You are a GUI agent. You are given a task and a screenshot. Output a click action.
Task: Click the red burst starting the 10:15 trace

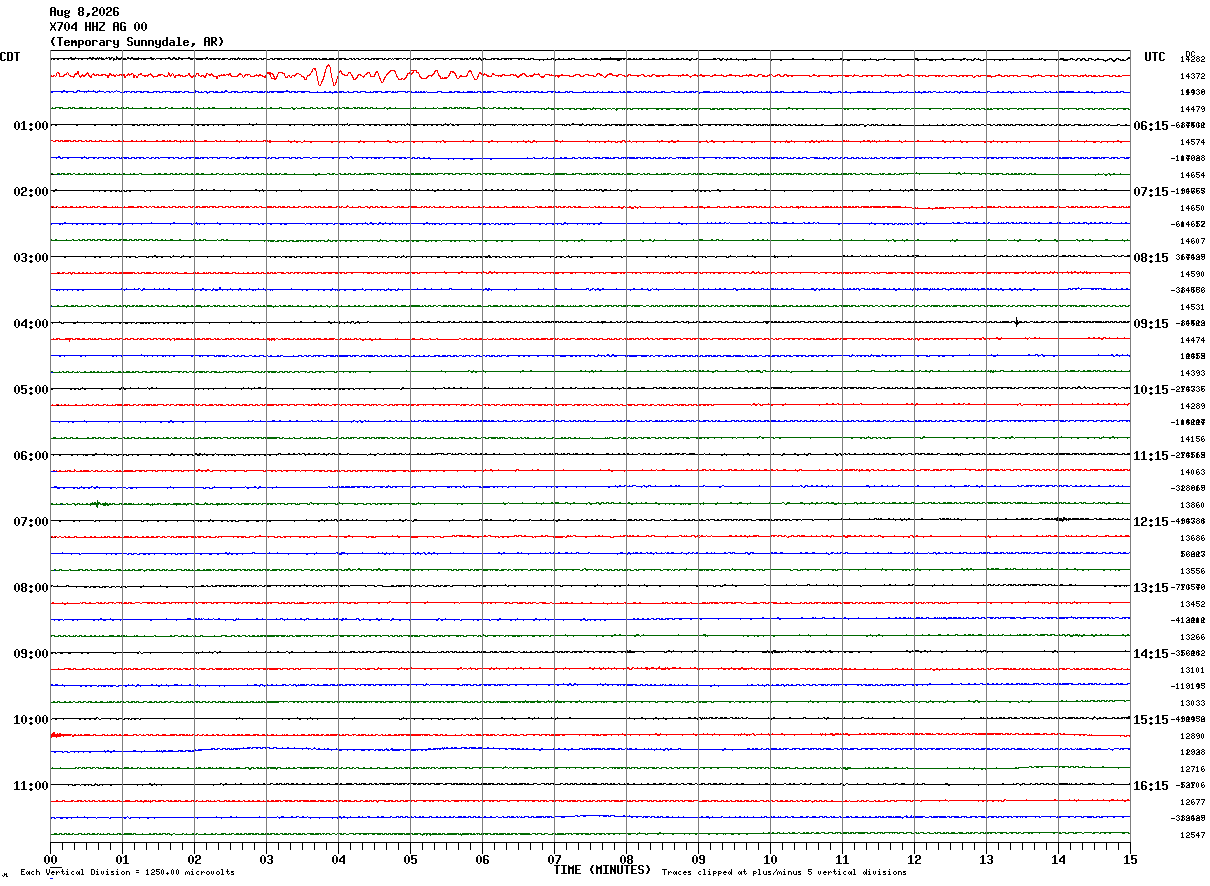pos(56,735)
